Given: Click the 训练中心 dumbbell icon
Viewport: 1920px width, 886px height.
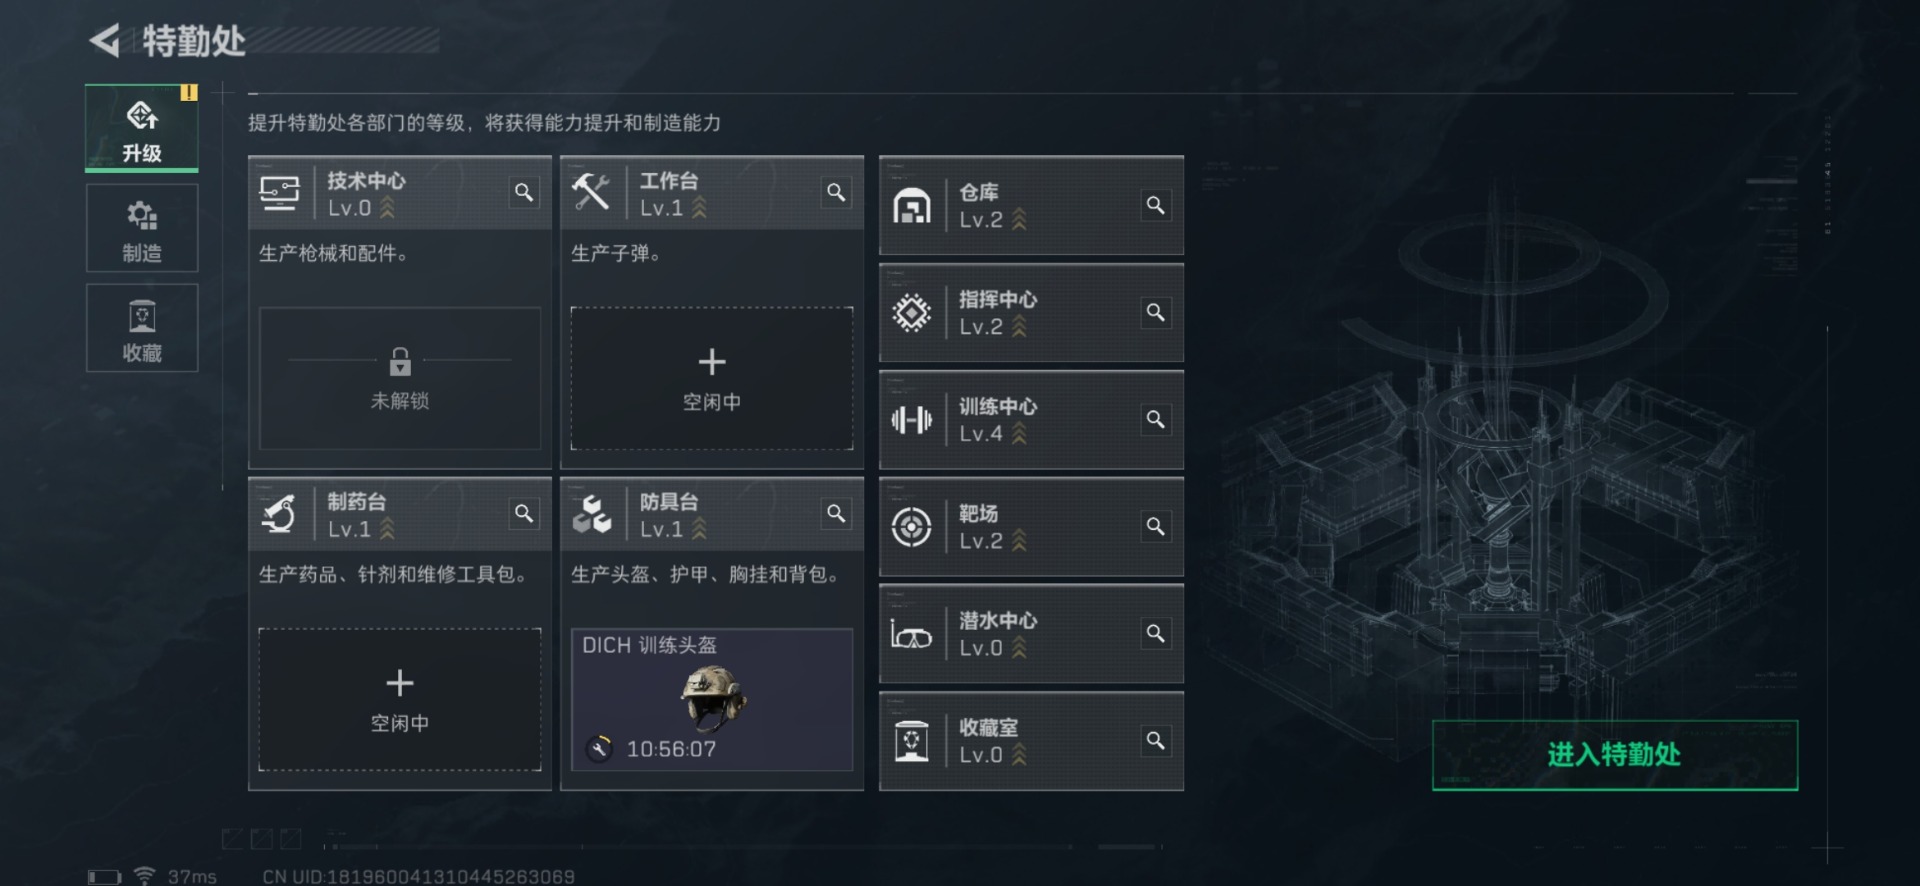Looking at the screenshot, I should 911,420.
